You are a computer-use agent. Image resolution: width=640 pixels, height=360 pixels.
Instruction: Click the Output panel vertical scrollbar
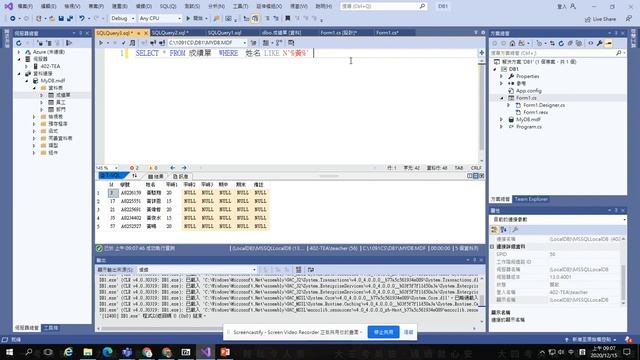coord(482,299)
